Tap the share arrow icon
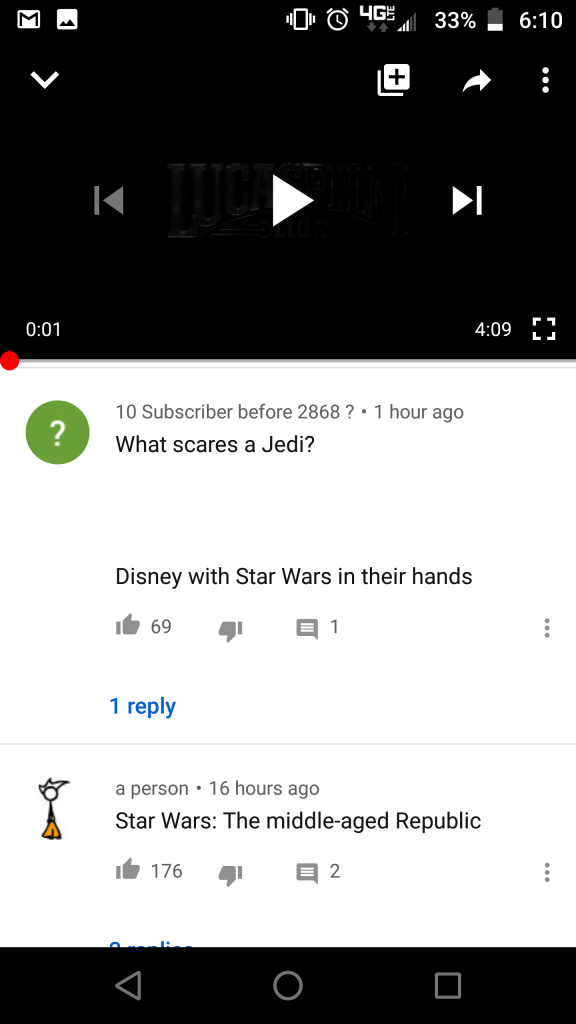Viewport: 576px width, 1024px height. [x=477, y=80]
